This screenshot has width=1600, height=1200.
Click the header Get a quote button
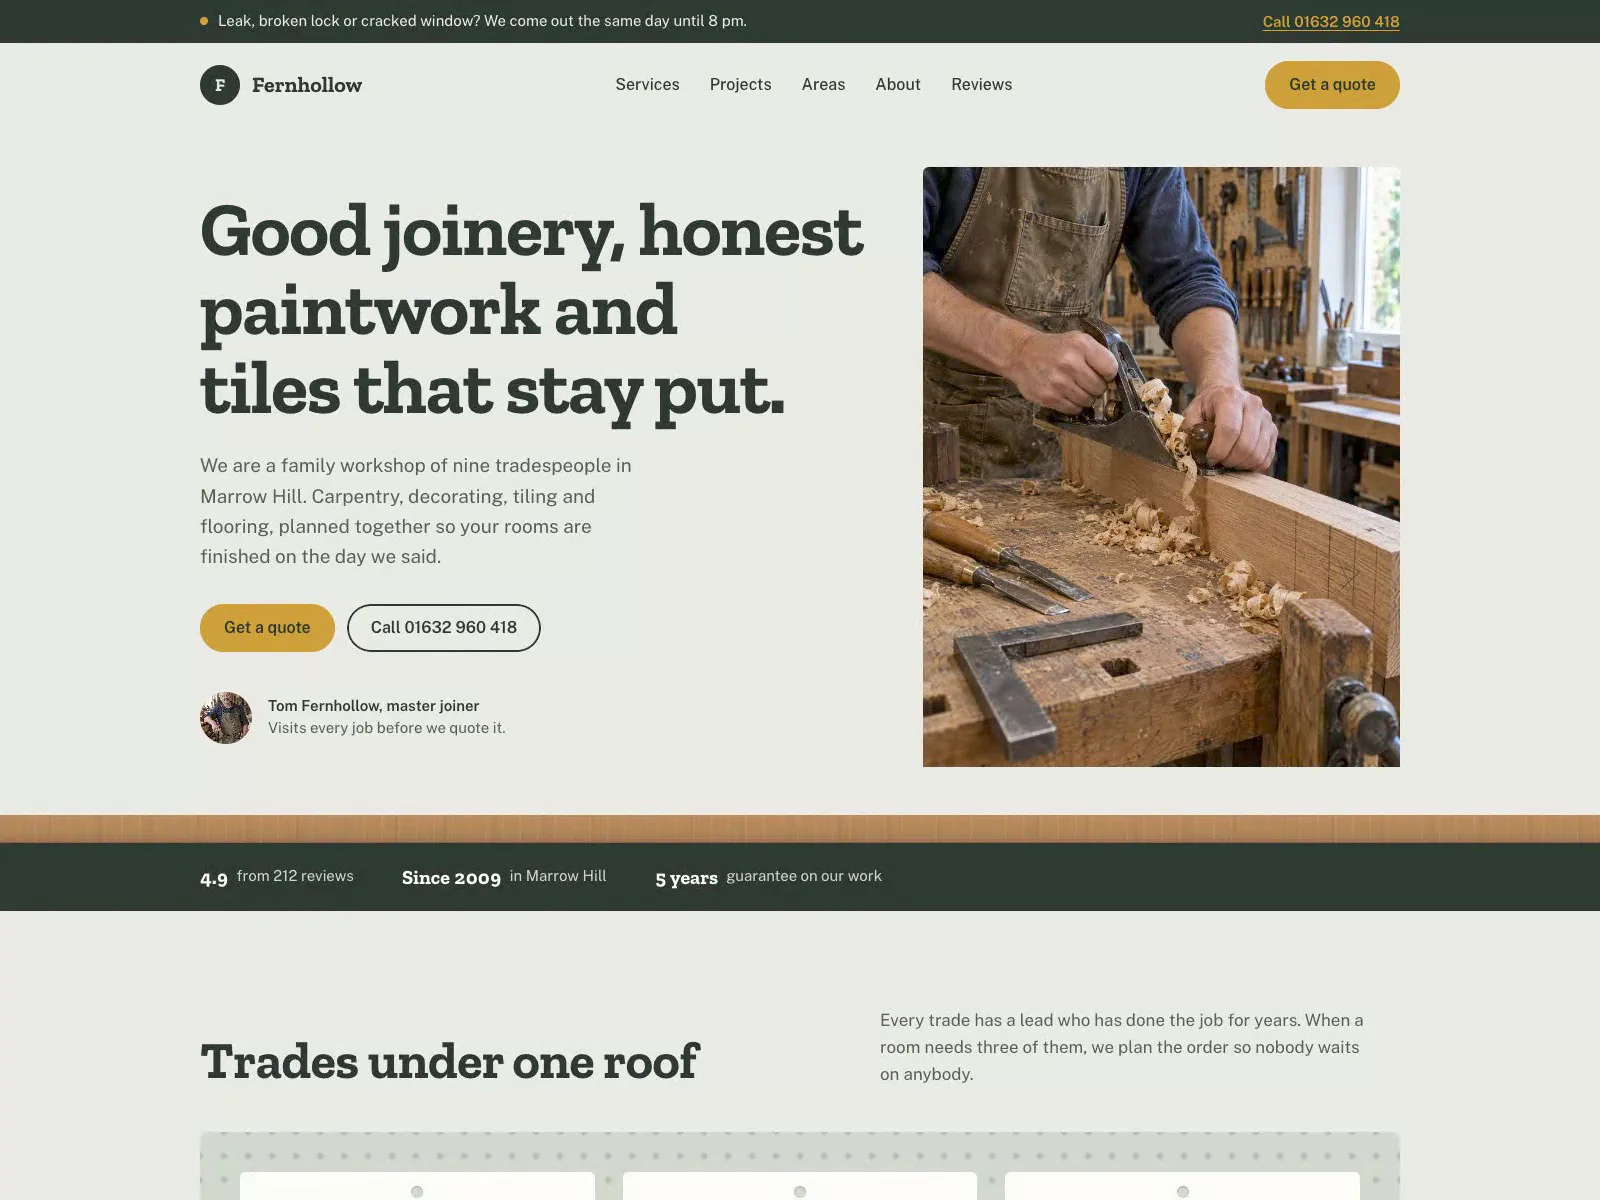point(1332,85)
